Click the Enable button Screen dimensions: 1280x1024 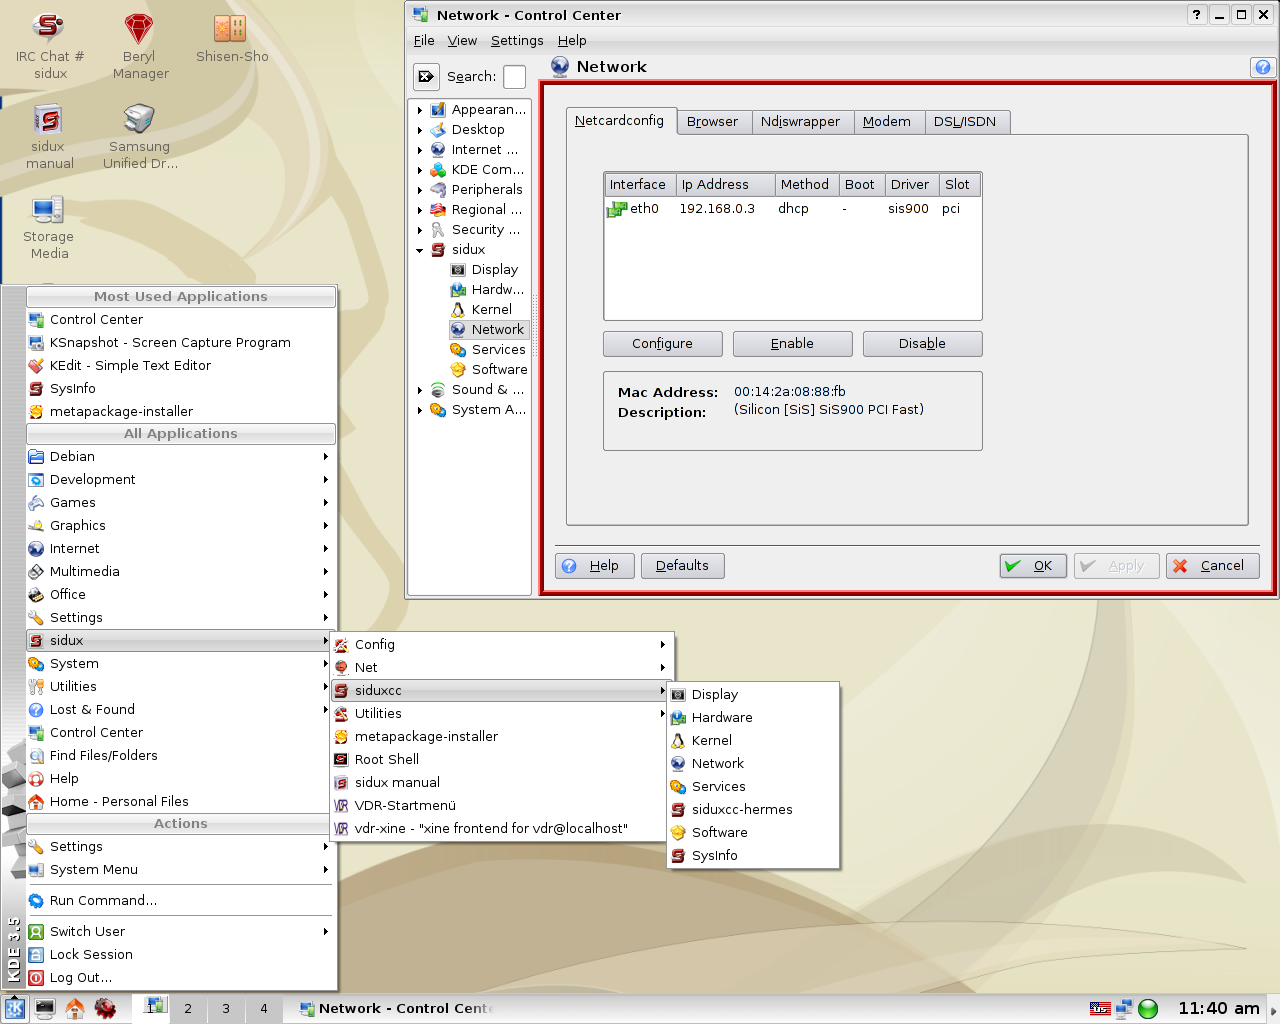792,344
